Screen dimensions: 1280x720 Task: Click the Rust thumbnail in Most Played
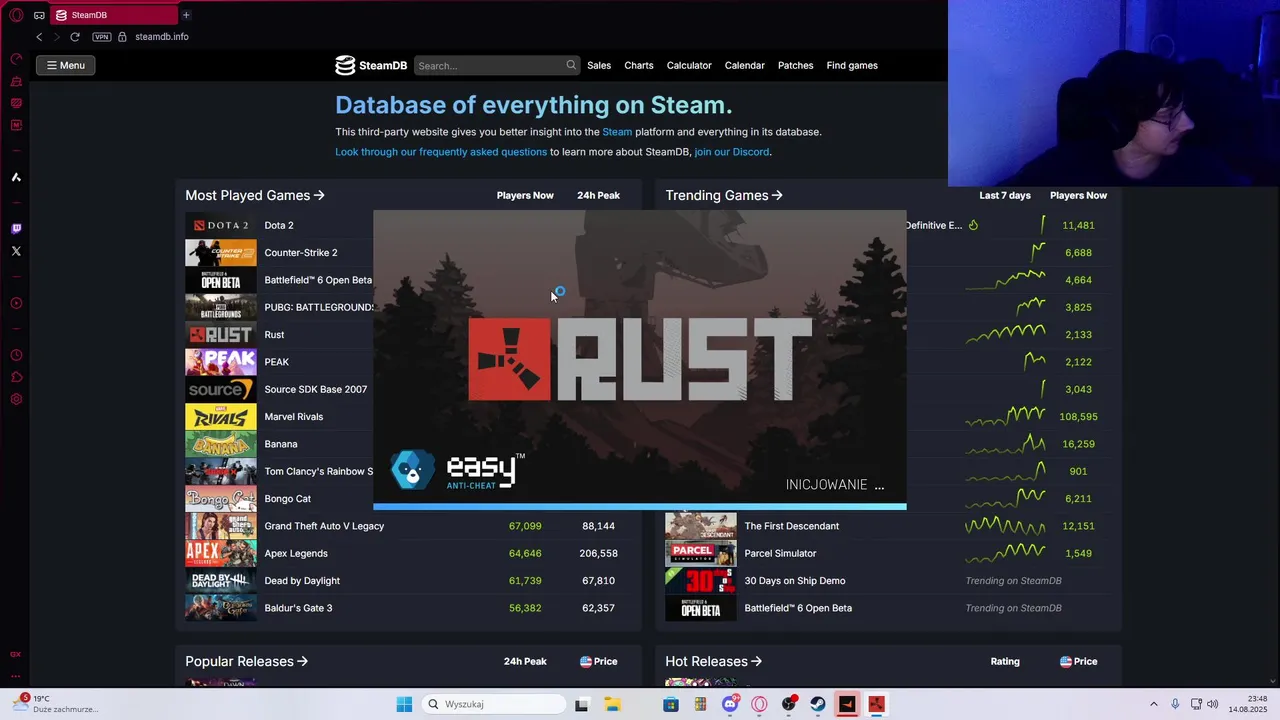coord(221,335)
